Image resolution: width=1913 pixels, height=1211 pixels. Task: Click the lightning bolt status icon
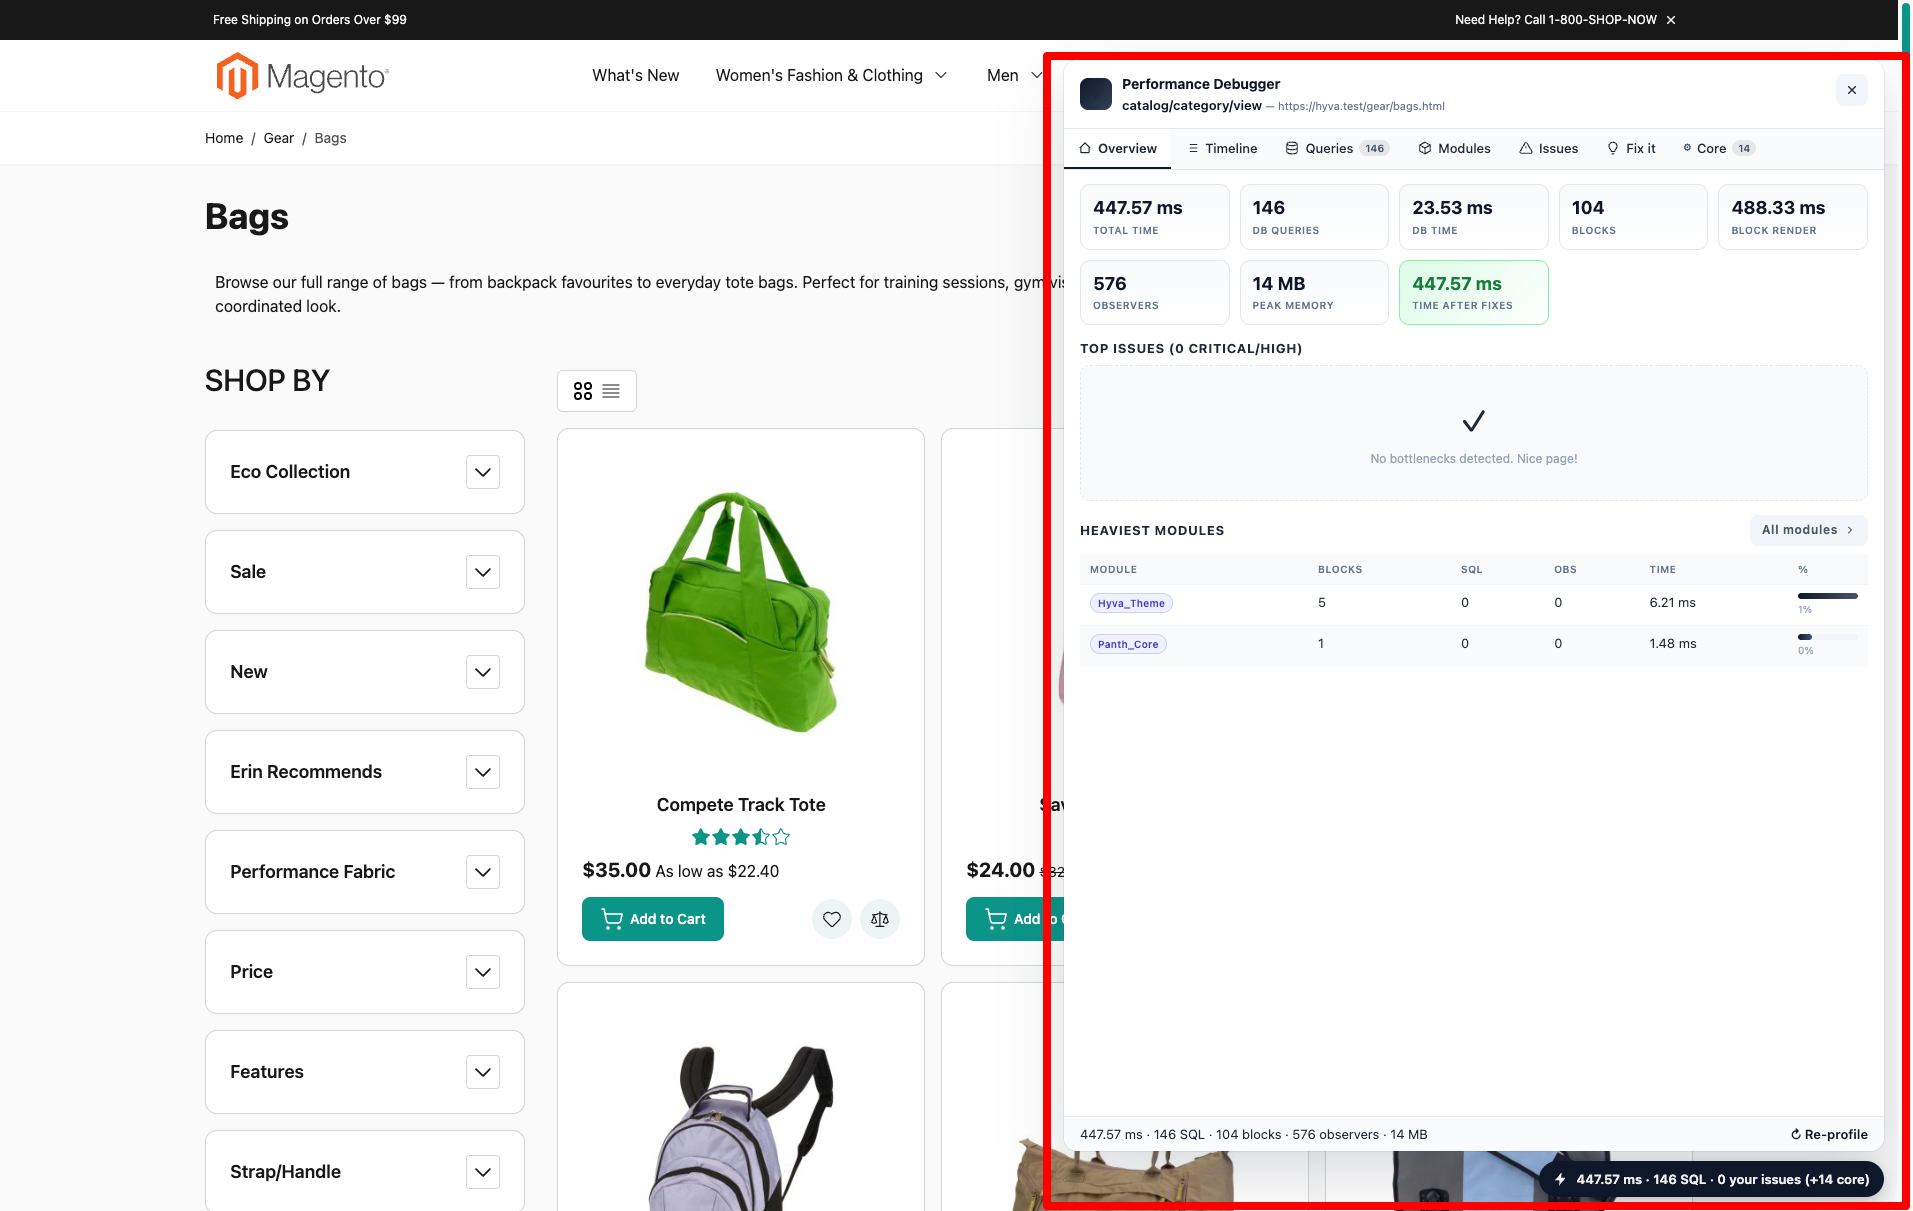(1560, 1179)
